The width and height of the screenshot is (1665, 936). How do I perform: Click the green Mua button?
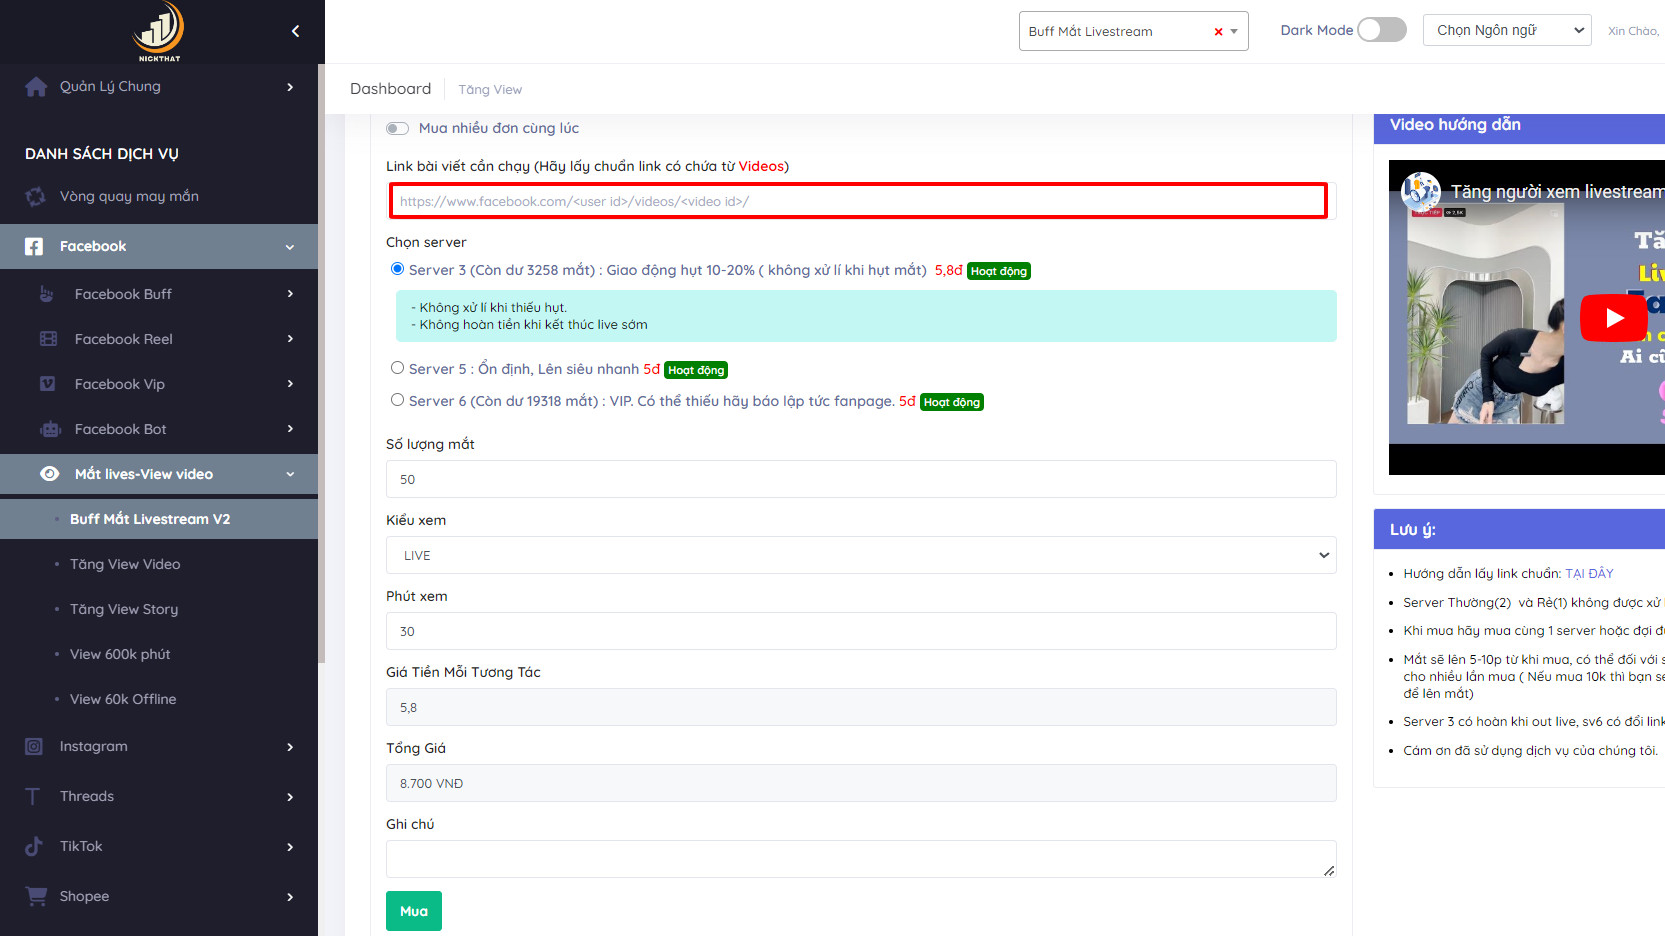click(x=414, y=911)
